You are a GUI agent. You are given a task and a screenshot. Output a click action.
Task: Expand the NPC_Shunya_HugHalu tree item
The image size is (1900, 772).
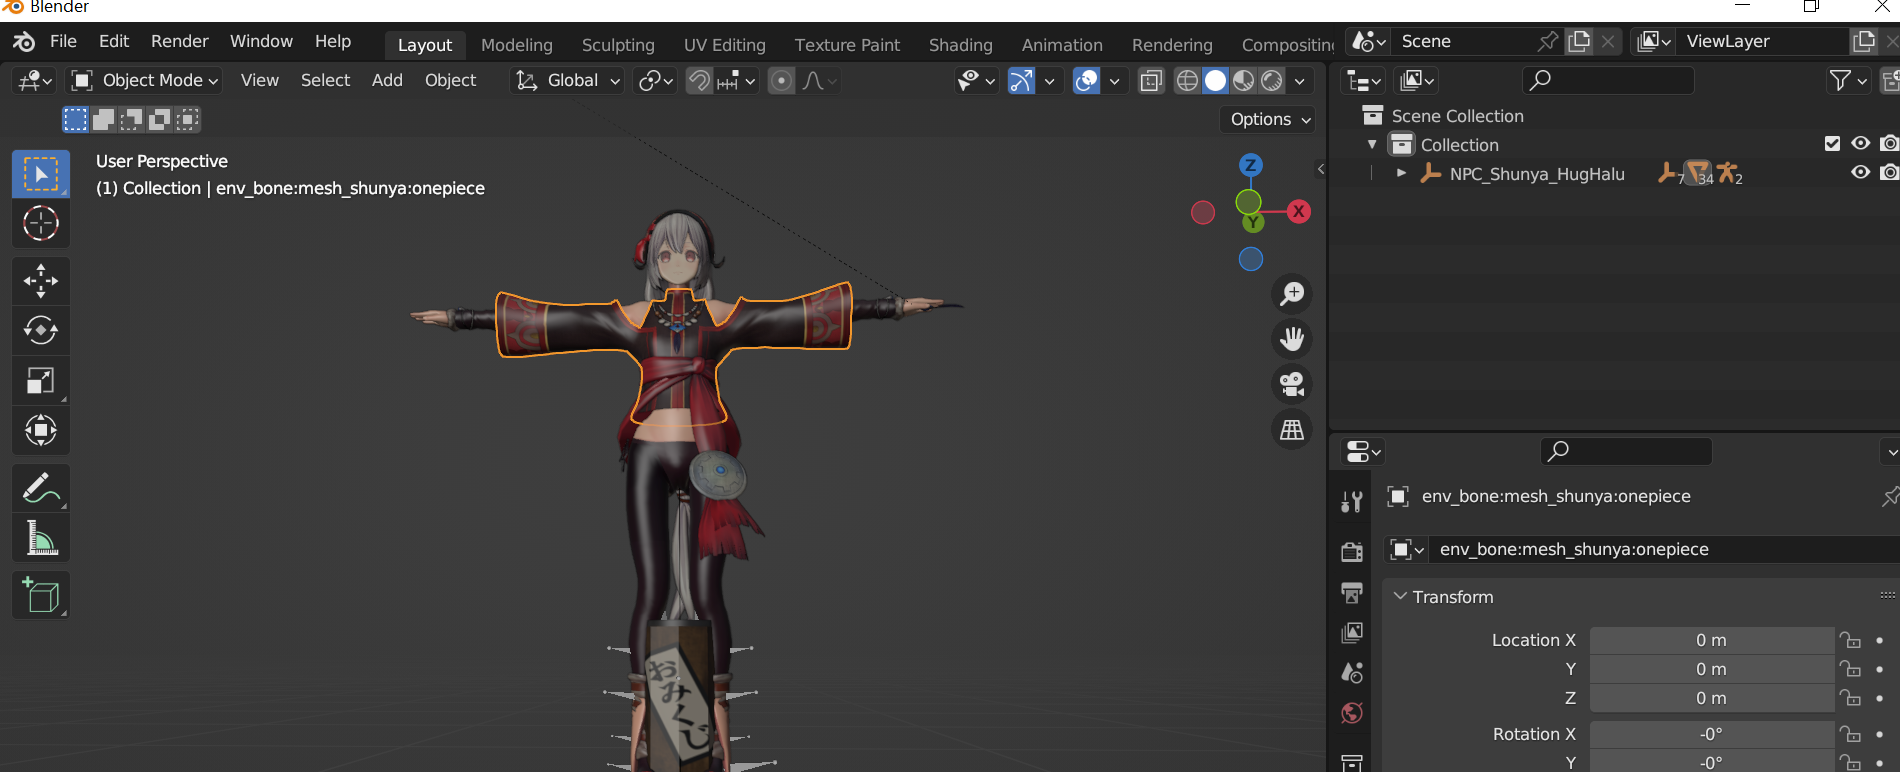1401,173
